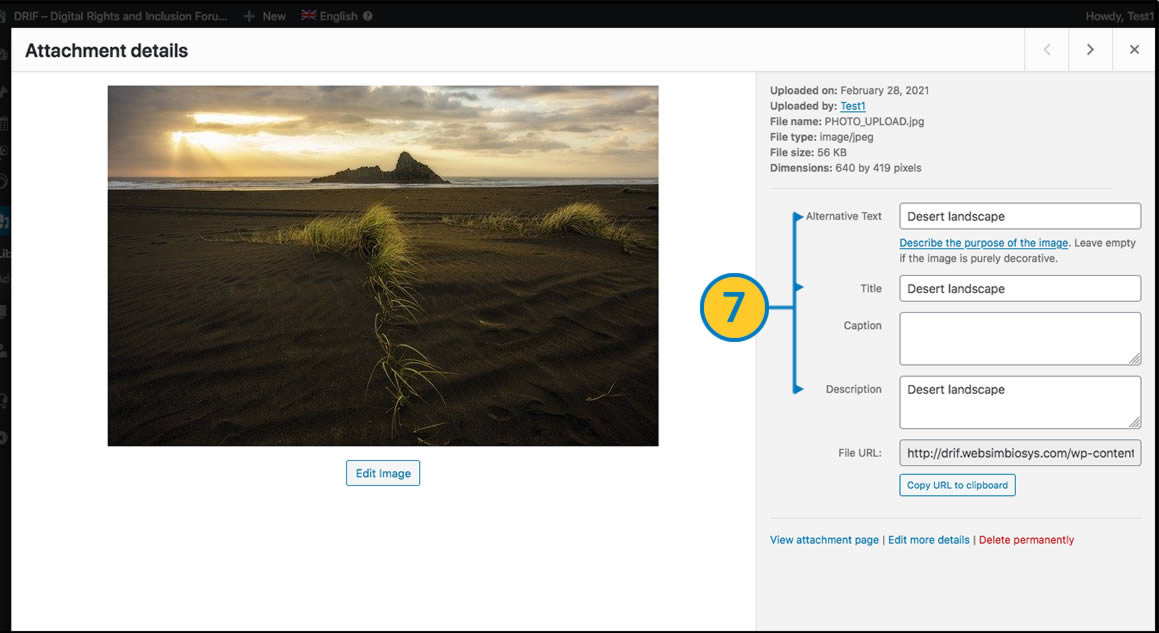Click the Description box resize handle

tap(1135, 423)
